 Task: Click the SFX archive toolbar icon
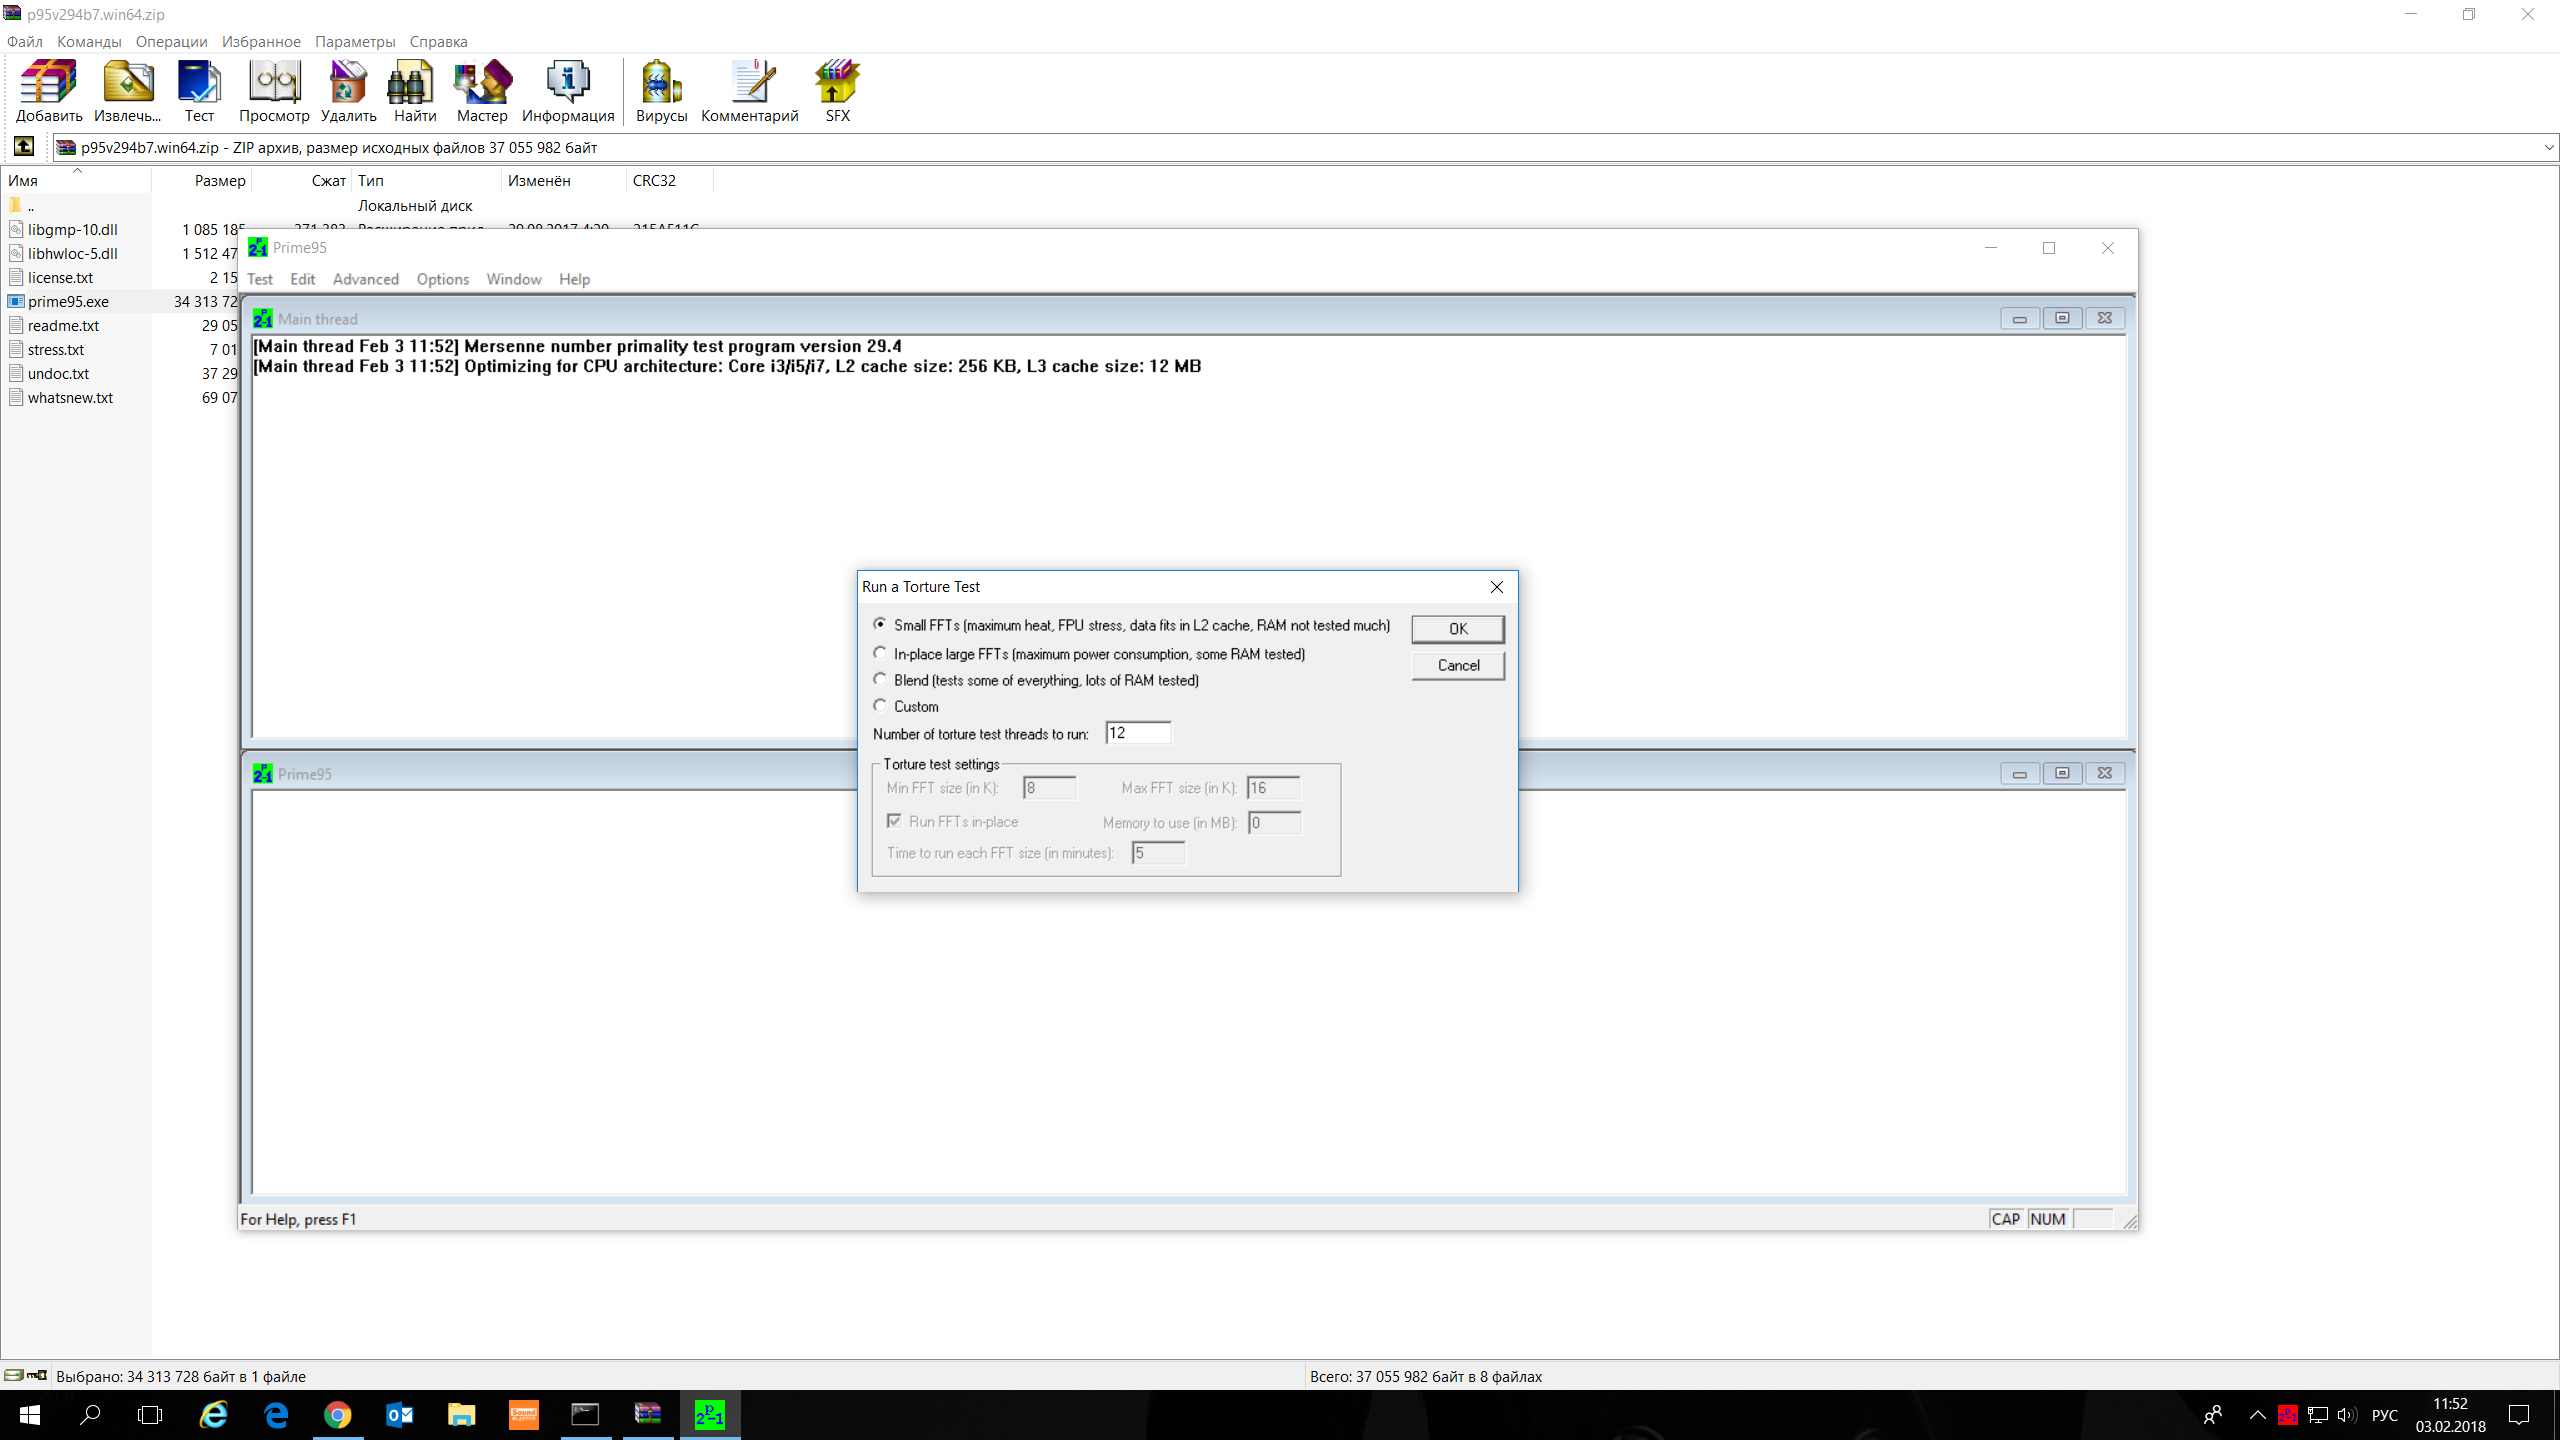point(837,90)
